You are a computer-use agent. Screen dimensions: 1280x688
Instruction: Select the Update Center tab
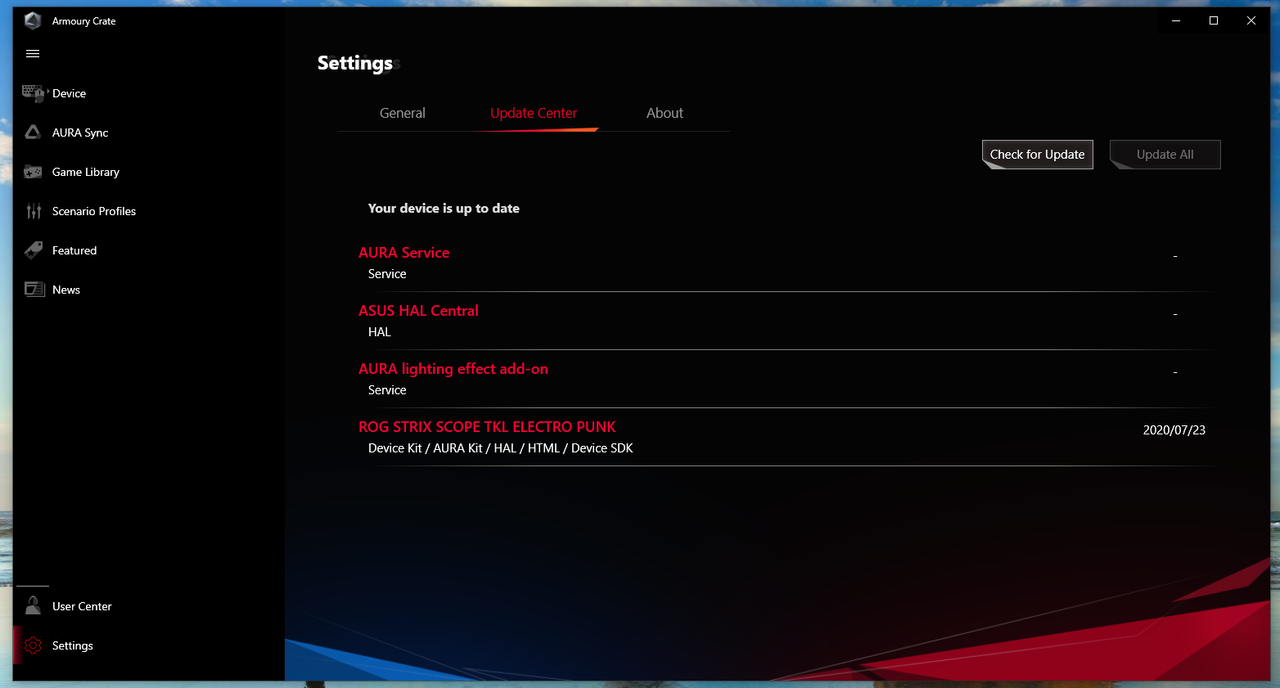coord(534,113)
